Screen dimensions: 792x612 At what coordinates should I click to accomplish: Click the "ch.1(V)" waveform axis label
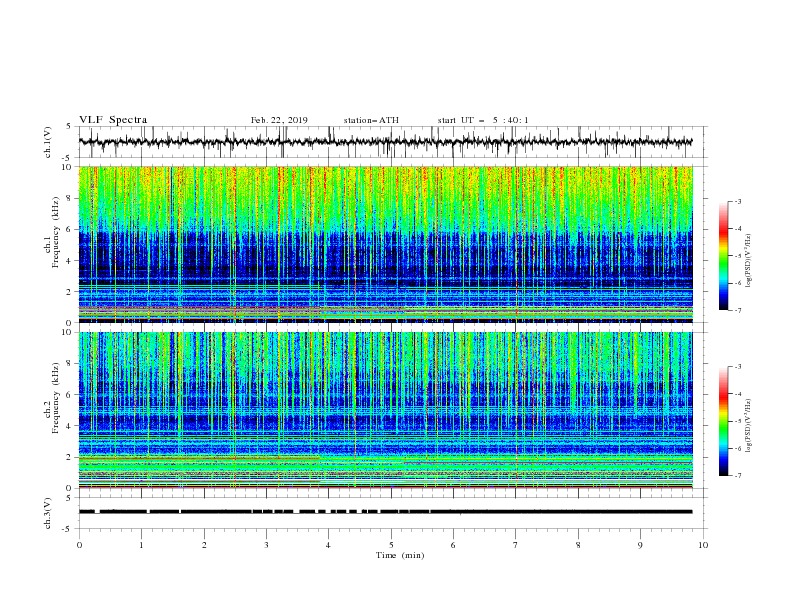[x=48, y=142]
